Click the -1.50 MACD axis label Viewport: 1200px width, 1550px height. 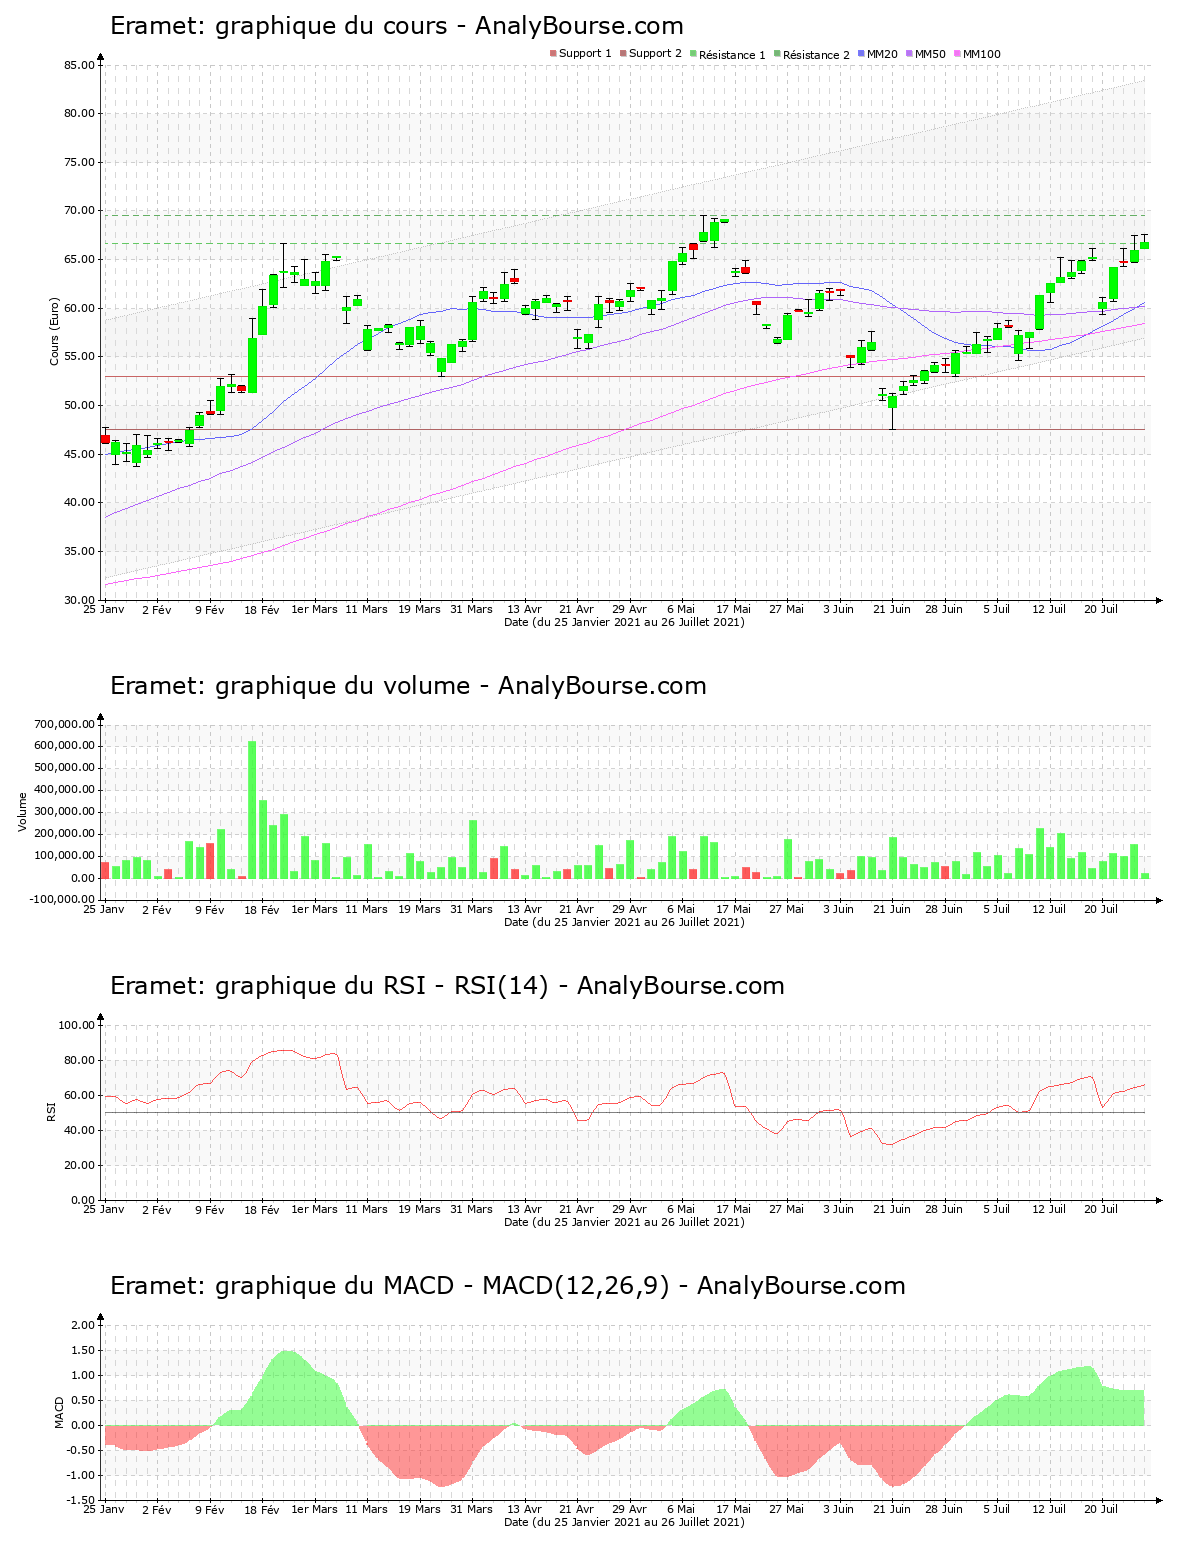[x=82, y=1500]
